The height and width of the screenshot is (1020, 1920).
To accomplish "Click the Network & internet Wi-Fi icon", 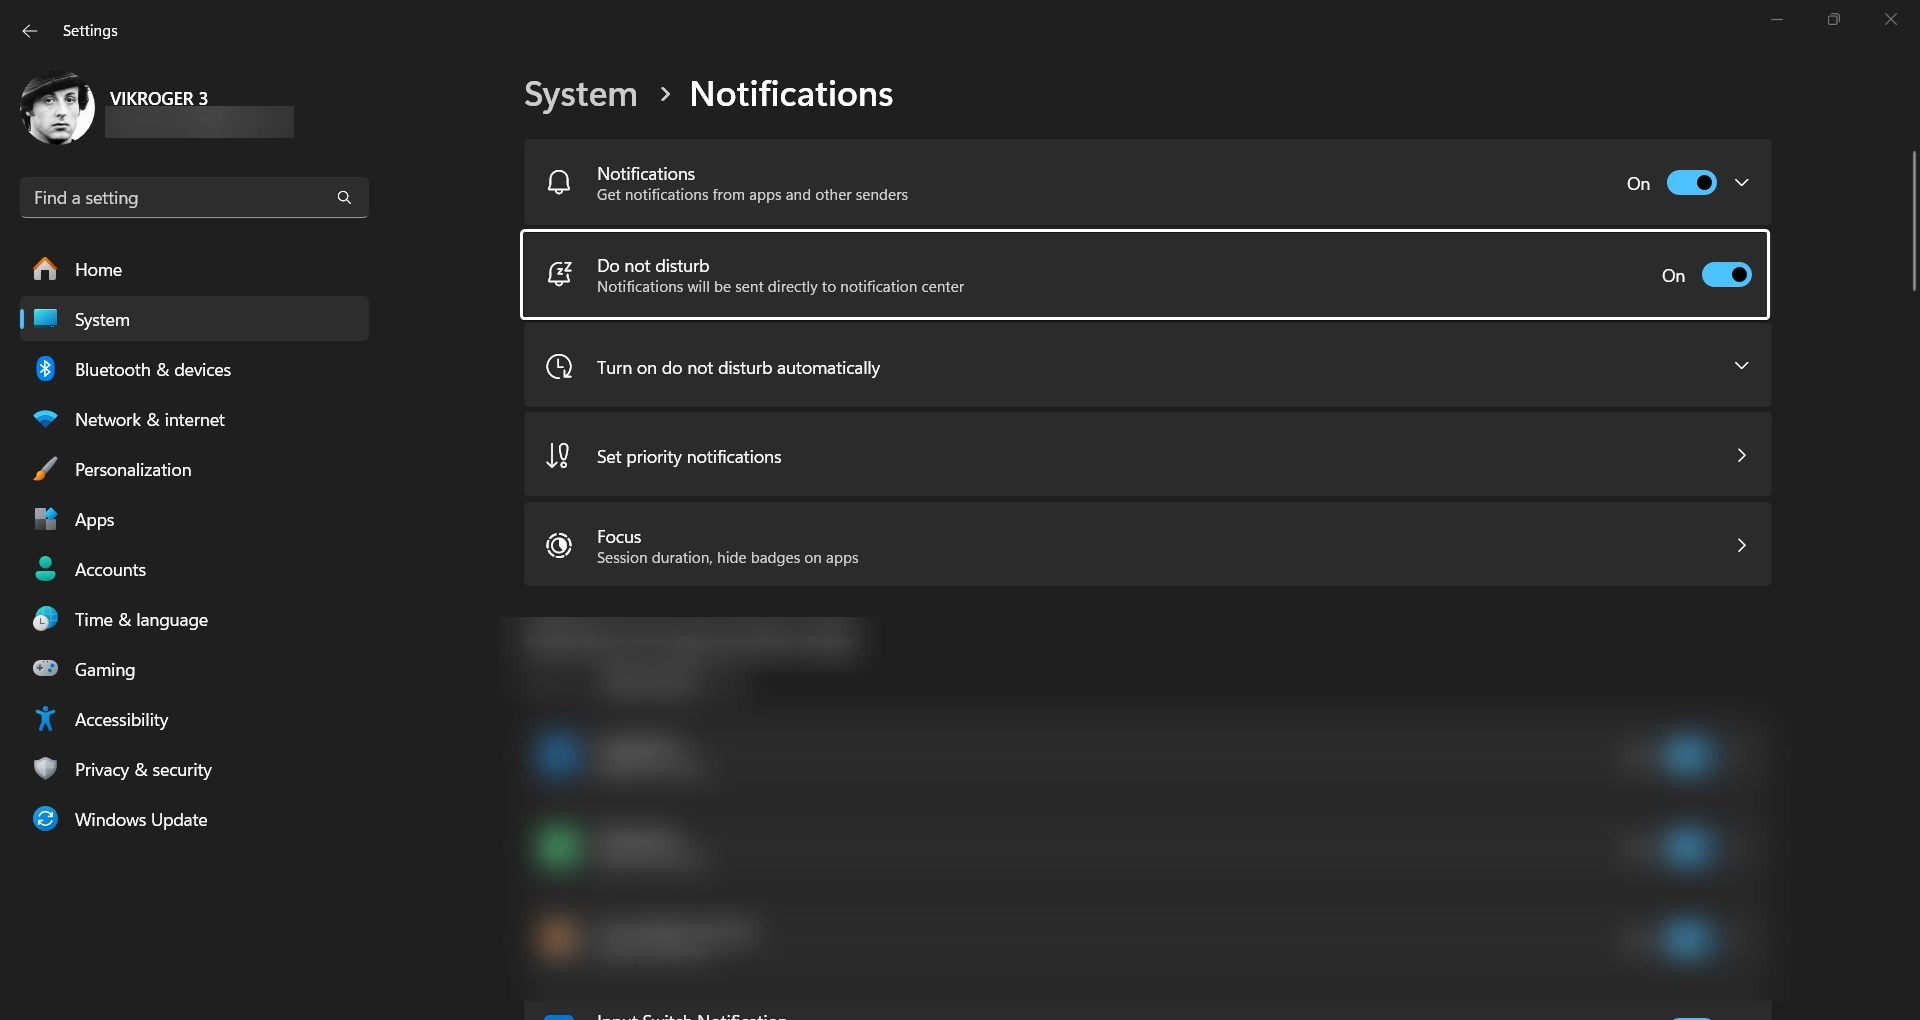I will [x=45, y=420].
